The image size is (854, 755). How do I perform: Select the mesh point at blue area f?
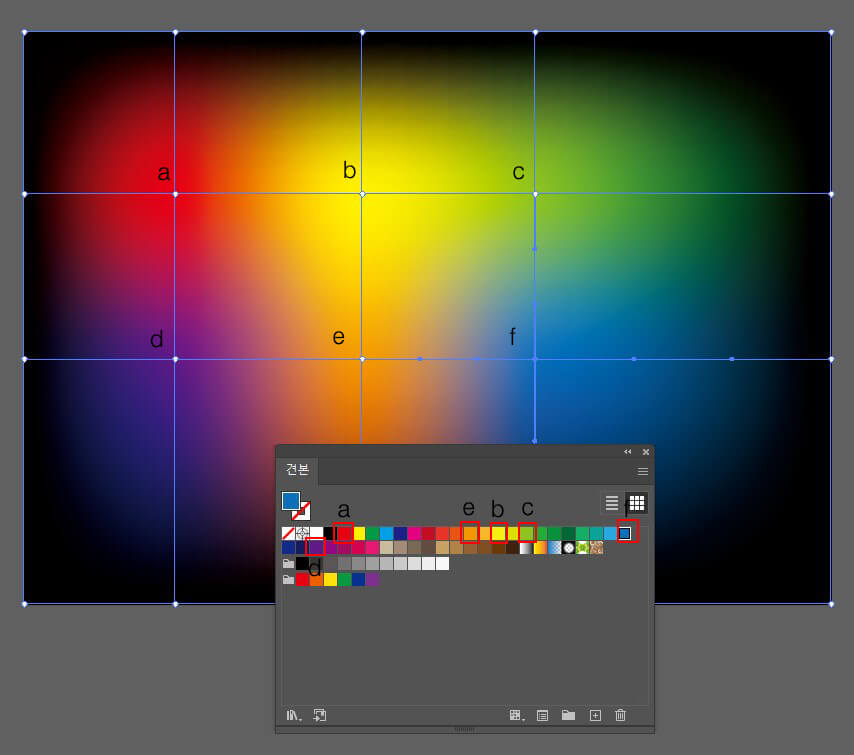tap(535, 359)
